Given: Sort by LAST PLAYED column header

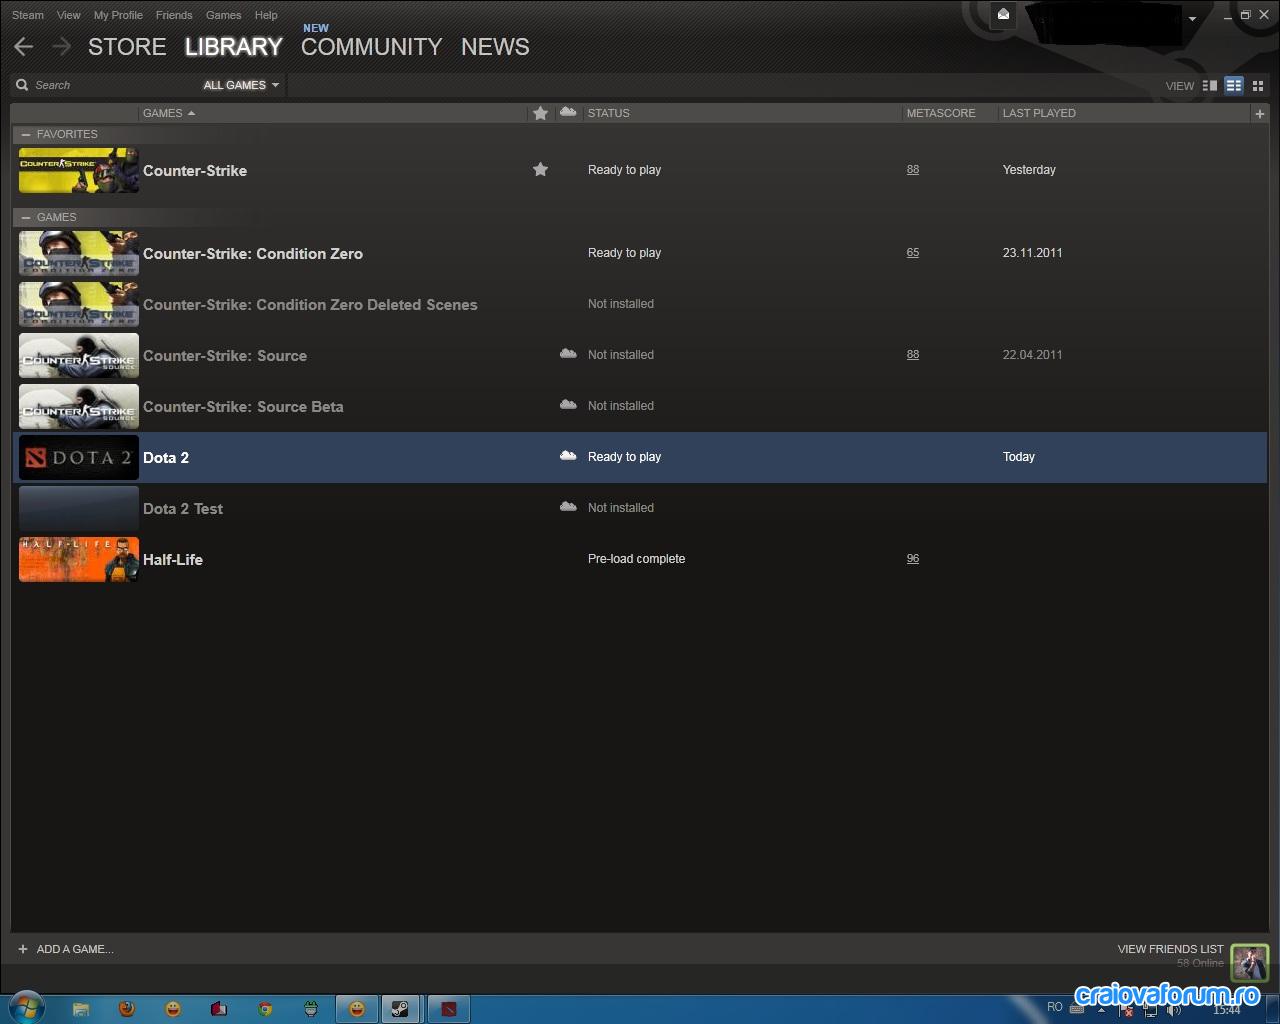Looking at the screenshot, I should pyautogui.click(x=1039, y=113).
